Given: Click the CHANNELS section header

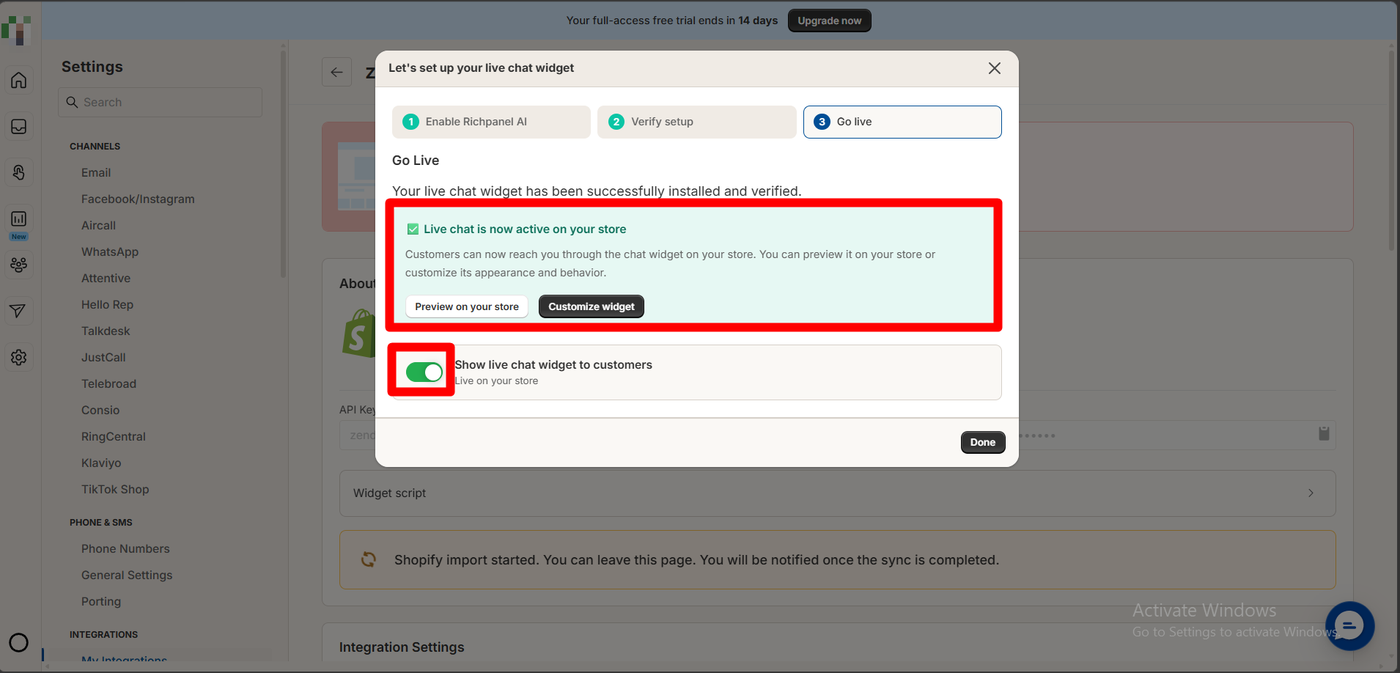Looking at the screenshot, I should [95, 147].
